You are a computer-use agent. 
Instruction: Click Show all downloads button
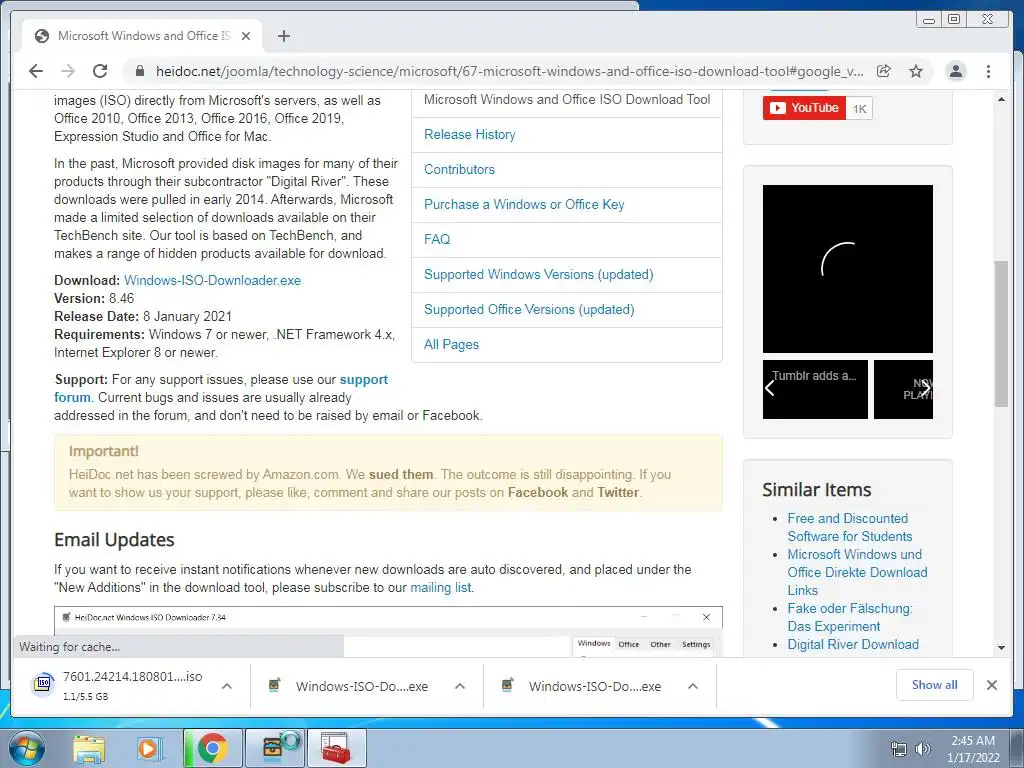[935, 684]
